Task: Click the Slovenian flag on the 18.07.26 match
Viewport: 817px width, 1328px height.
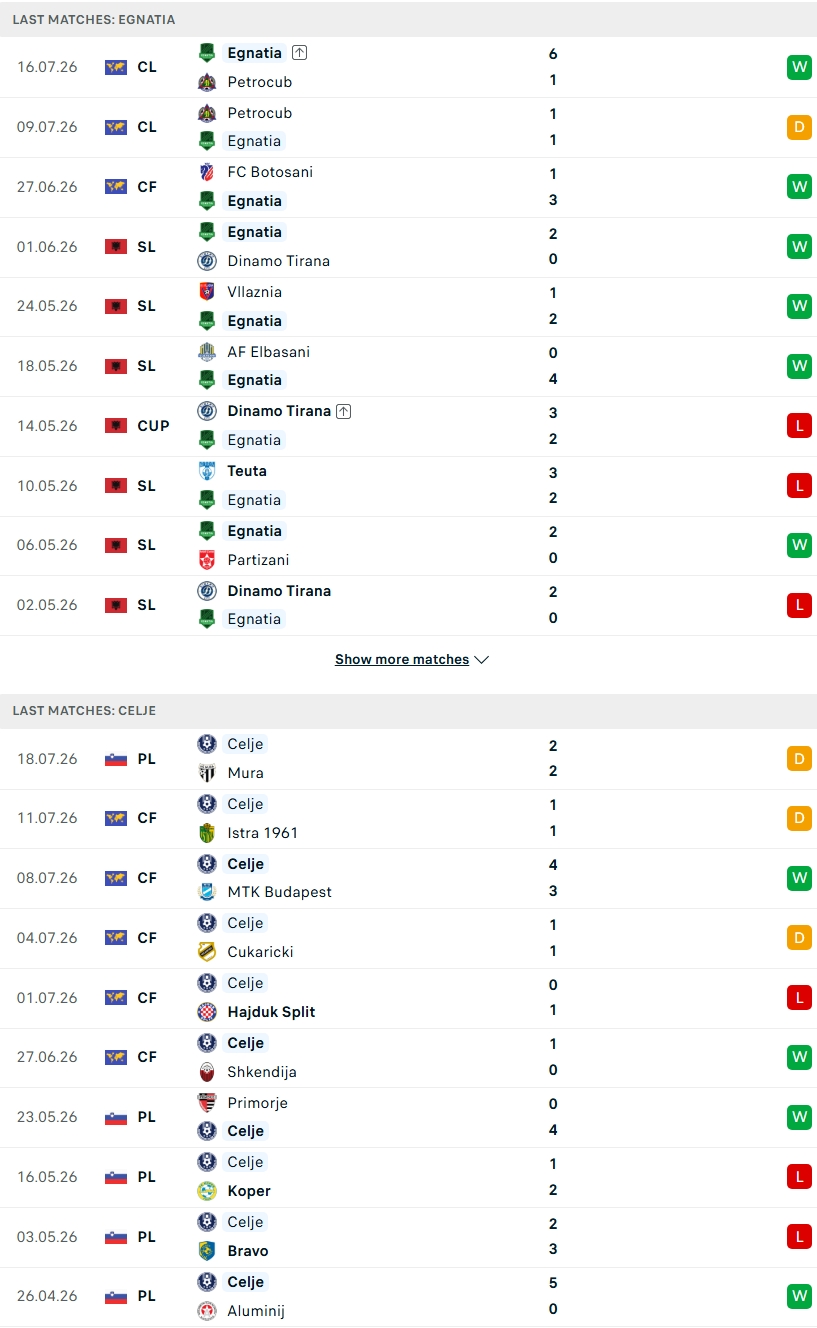Action: point(116,759)
